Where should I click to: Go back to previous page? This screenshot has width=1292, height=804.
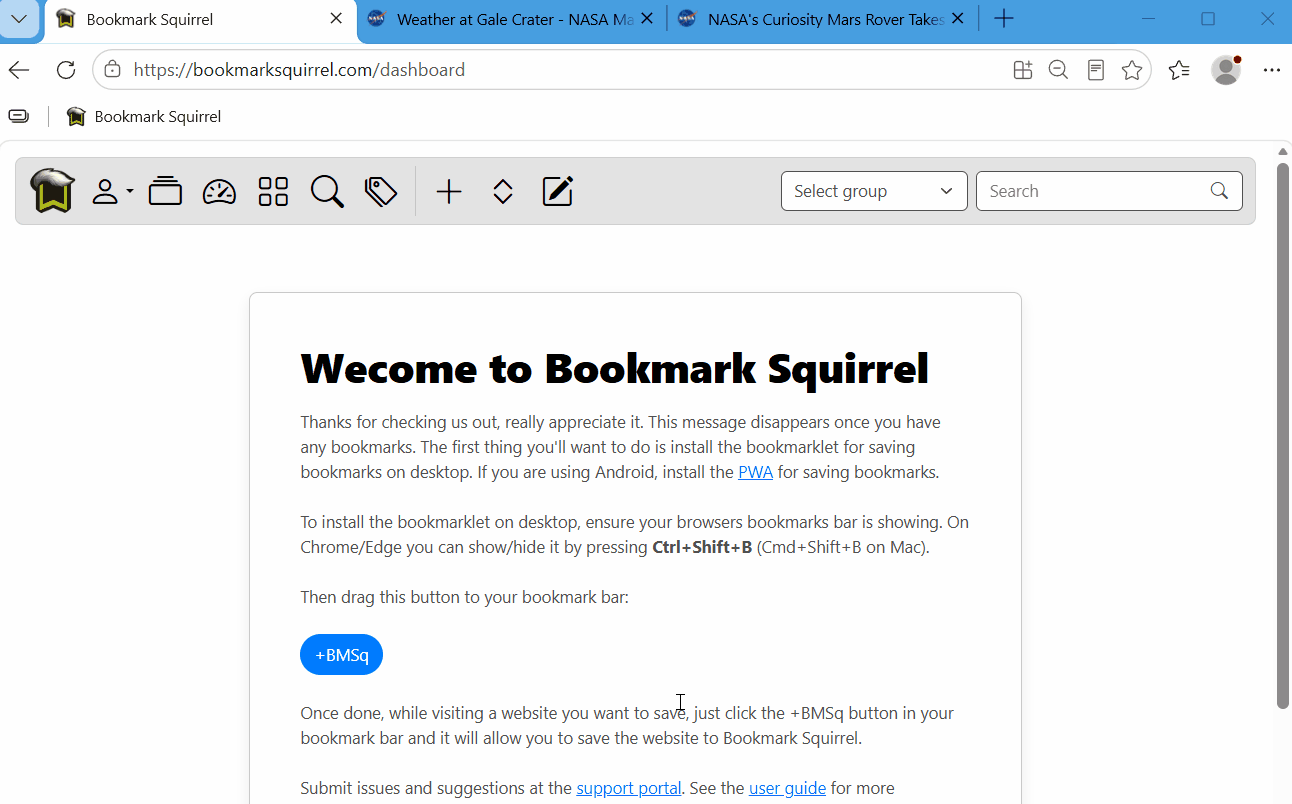(19, 70)
